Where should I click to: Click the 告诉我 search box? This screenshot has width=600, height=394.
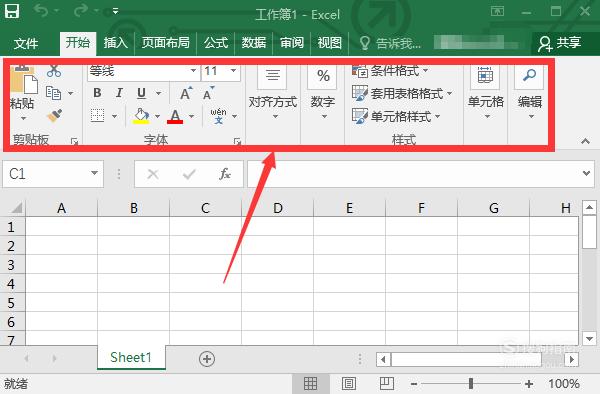point(390,43)
